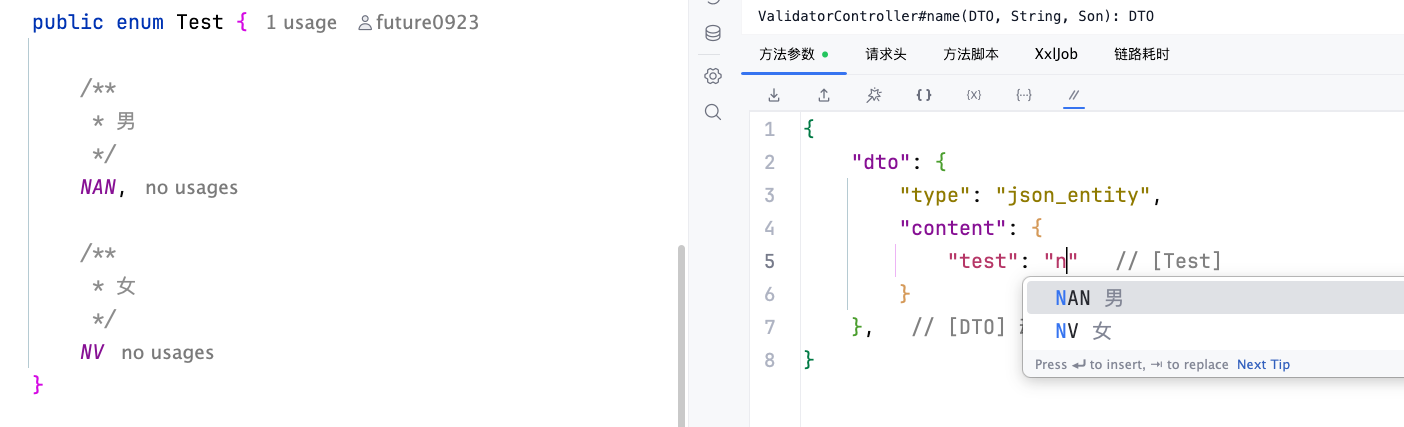
Task: Click the future0923 author hint
Action: point(418,22)
